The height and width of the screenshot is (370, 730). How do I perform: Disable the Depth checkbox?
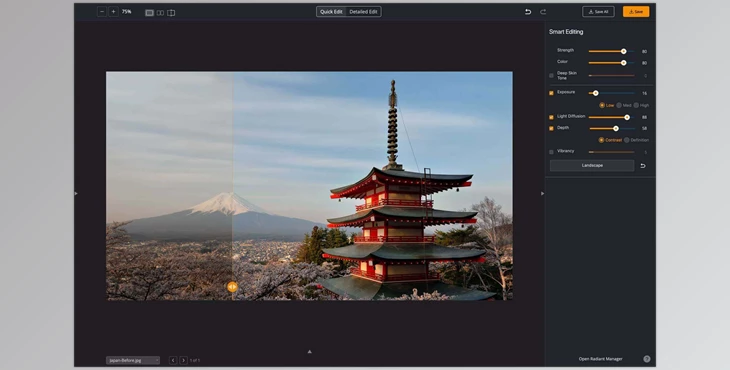click(x=552, y=128)
